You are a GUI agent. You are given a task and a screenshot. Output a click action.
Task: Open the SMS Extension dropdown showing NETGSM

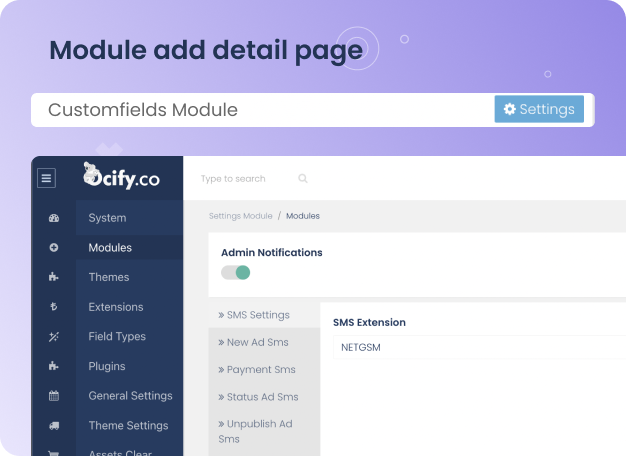pyautogui.click(x=478, y=348)
